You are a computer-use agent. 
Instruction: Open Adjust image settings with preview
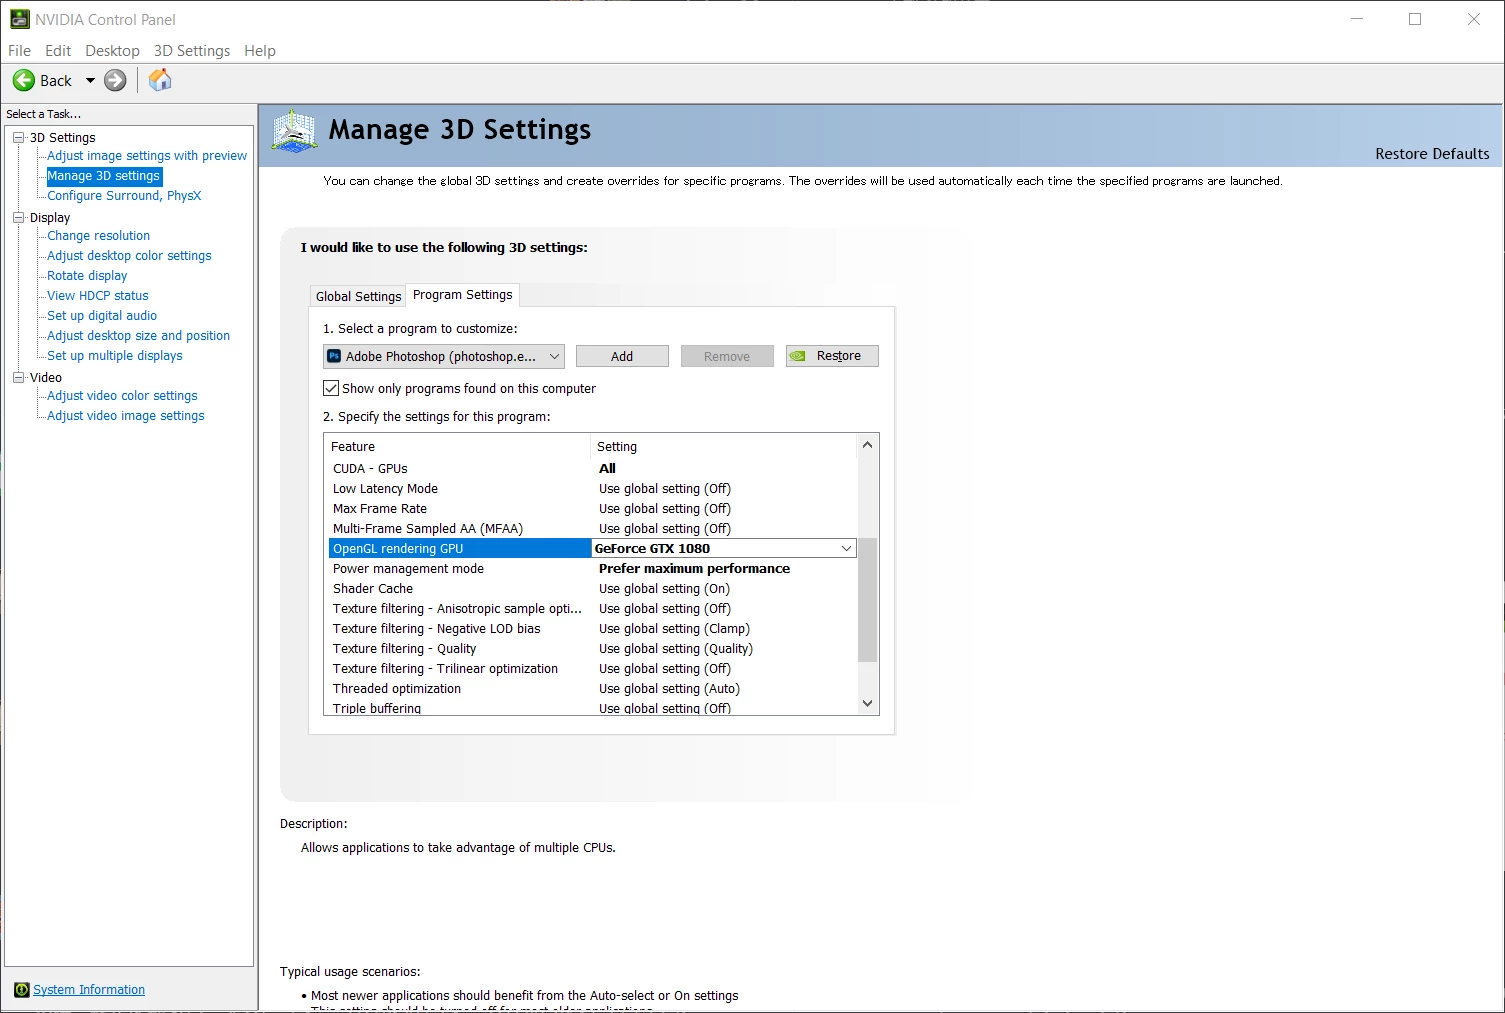pos(147,156)
